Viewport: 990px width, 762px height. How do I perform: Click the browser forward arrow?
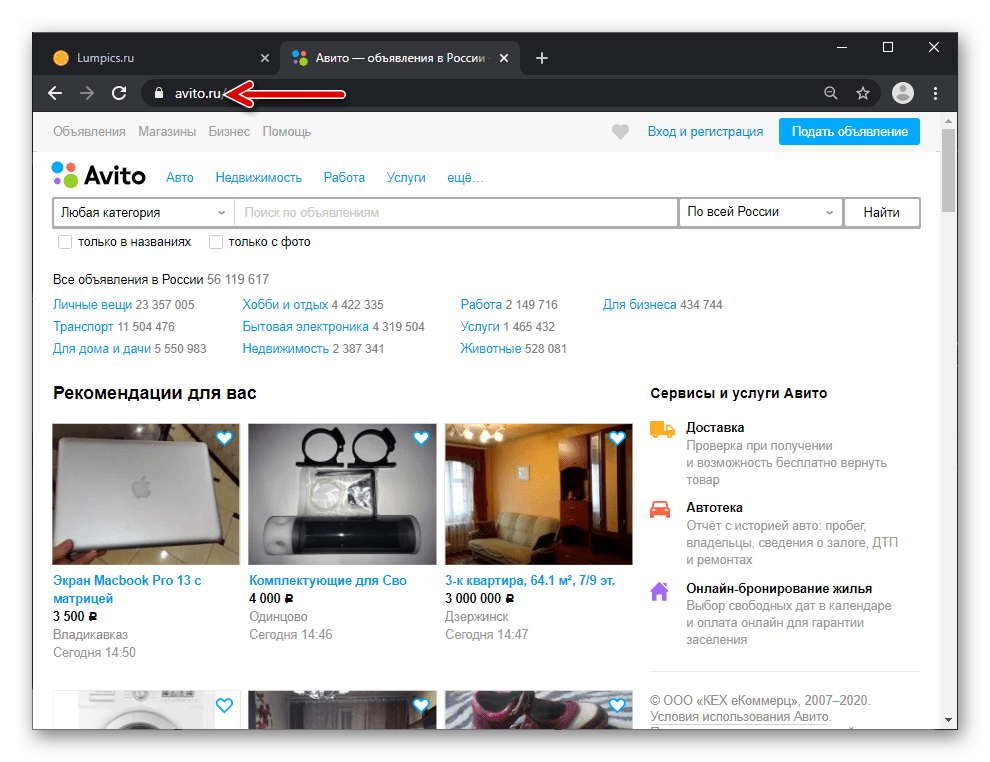87,93
